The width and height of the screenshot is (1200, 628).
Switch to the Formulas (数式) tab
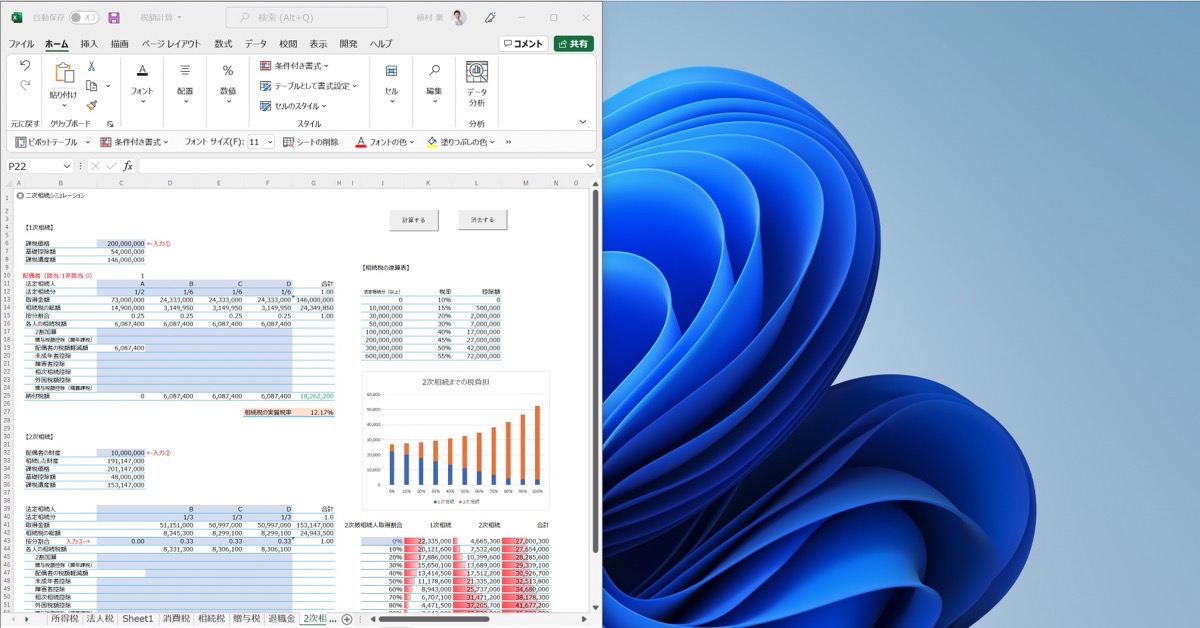223,44
